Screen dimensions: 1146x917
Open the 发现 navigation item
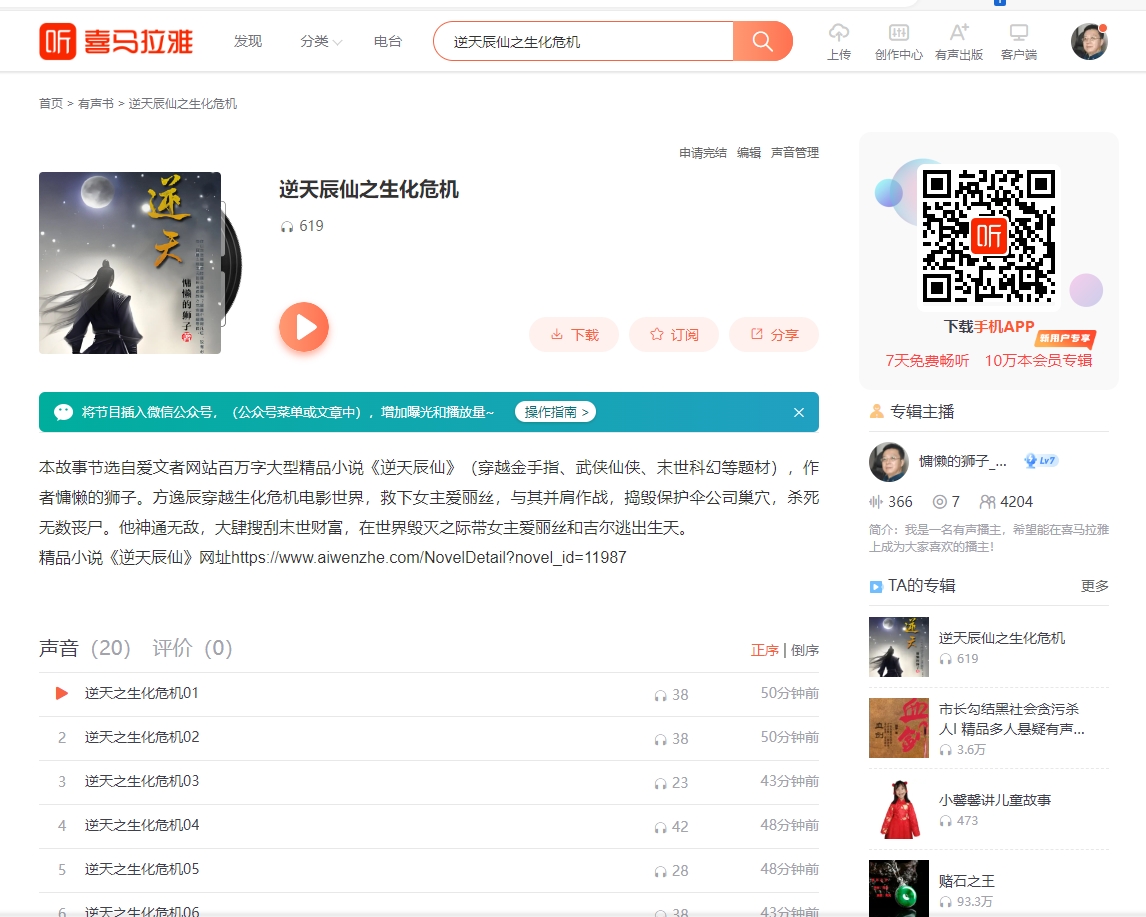[x=247, y=42]
